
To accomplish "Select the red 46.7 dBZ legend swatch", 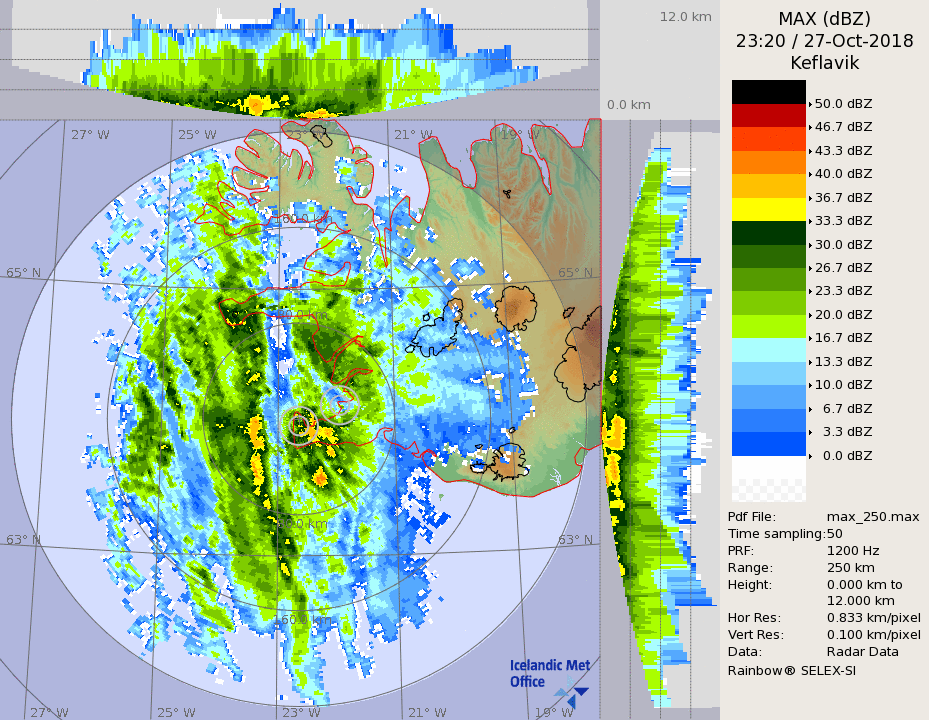I will [768, 115].
